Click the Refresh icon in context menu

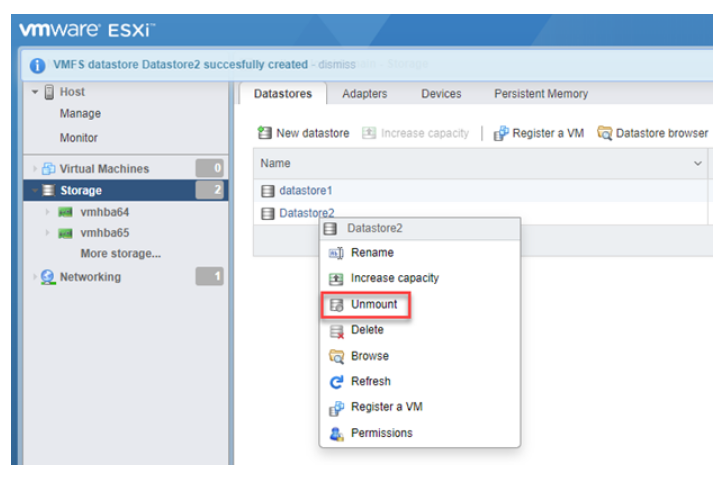[337, 382]
